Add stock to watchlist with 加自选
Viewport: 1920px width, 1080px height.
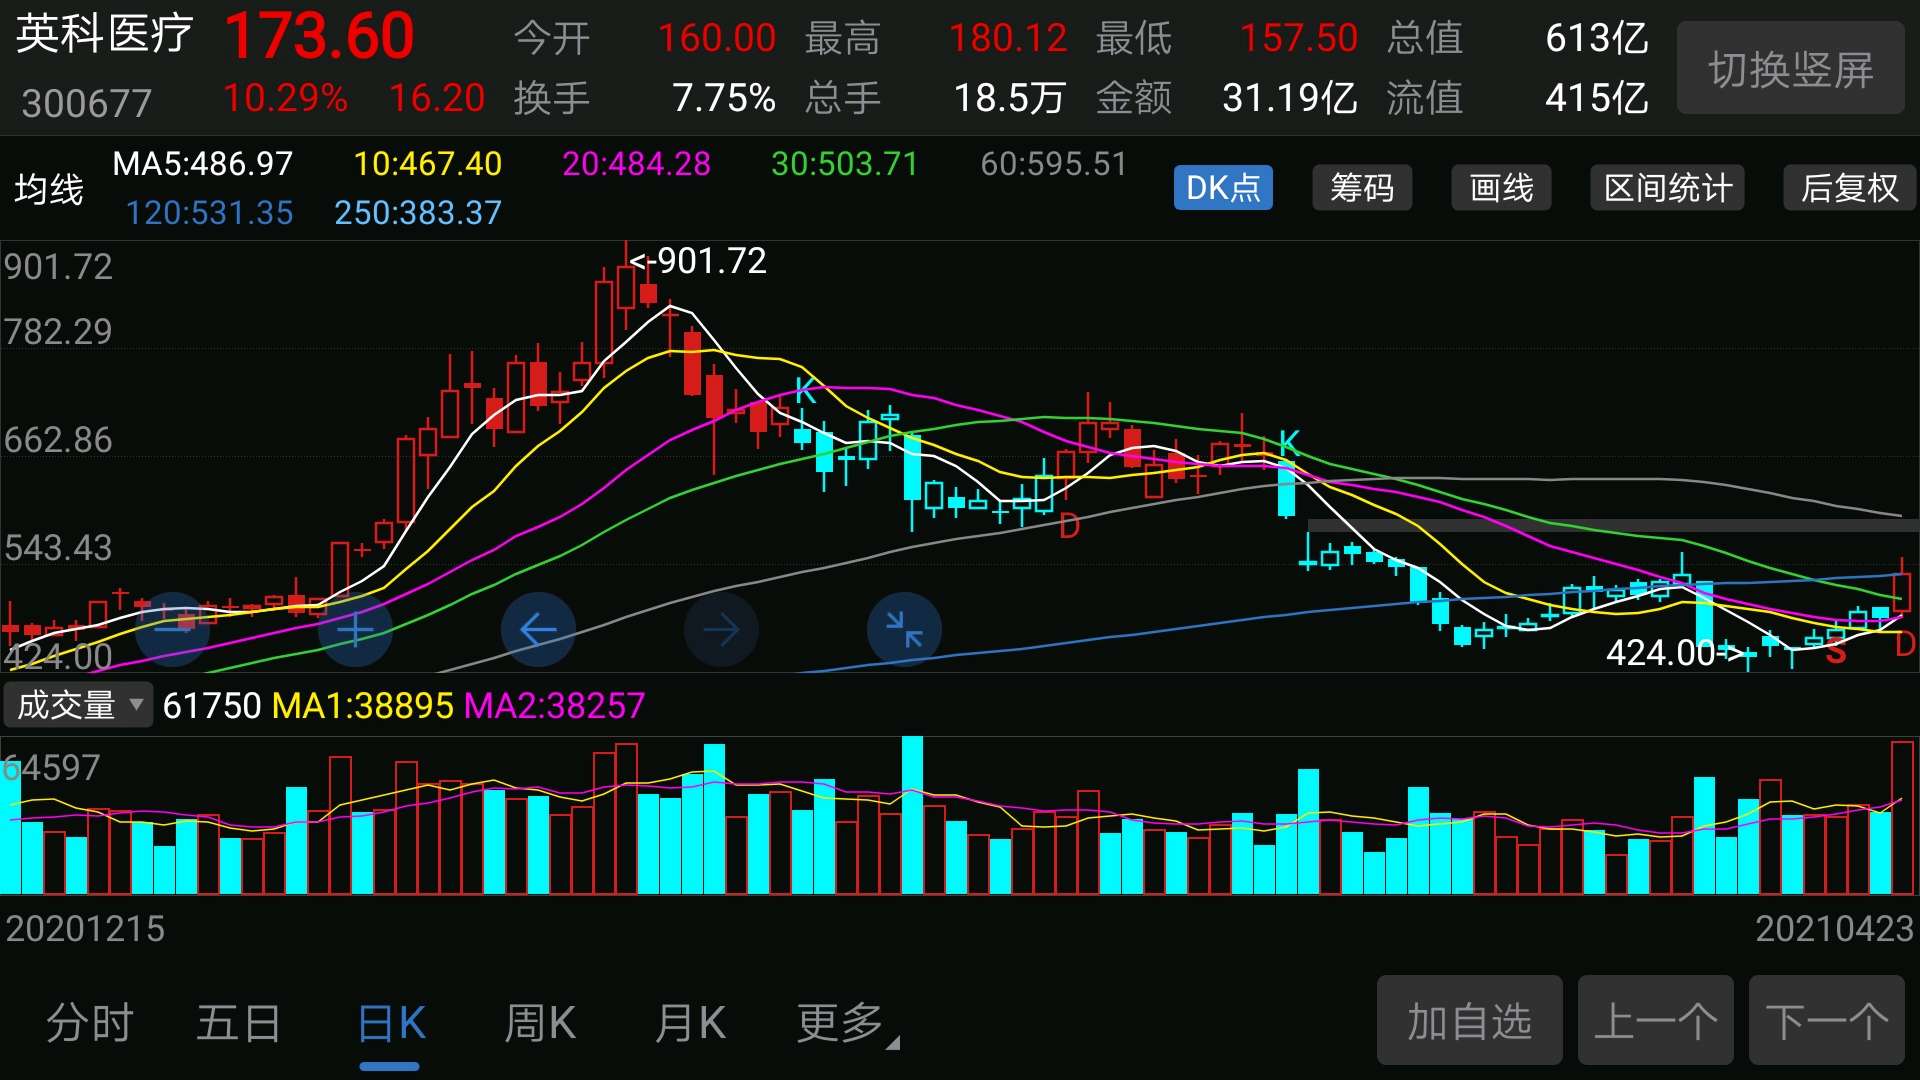[1469, 1020]
